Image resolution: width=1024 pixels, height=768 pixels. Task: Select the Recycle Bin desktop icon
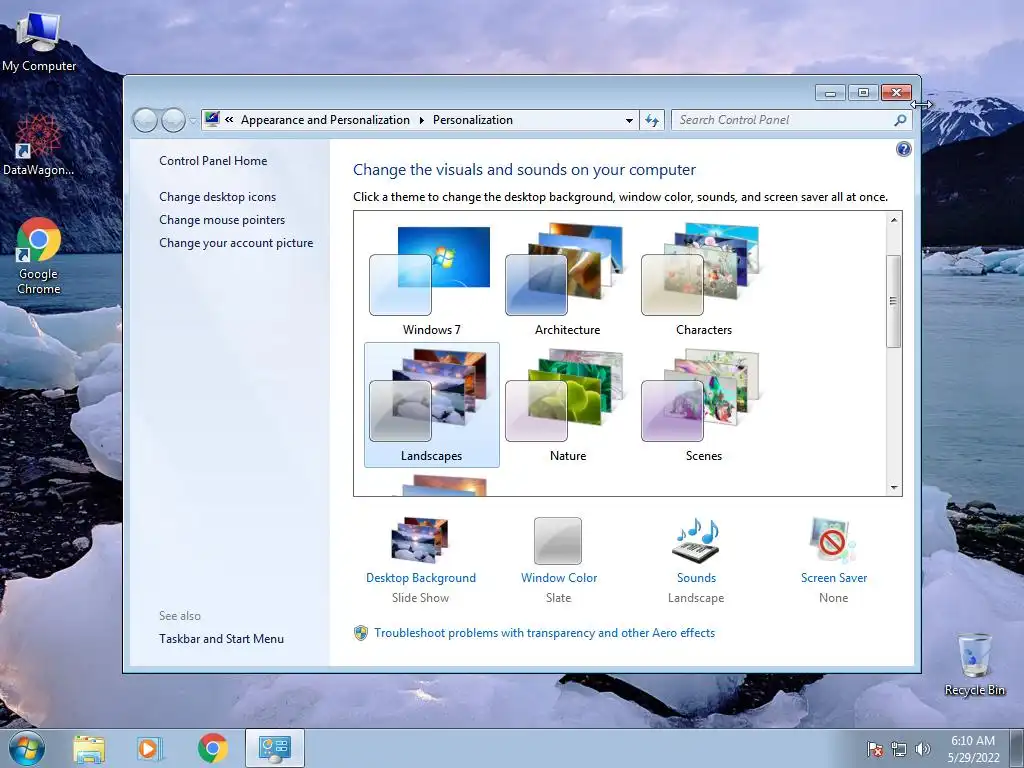(974, 665)
